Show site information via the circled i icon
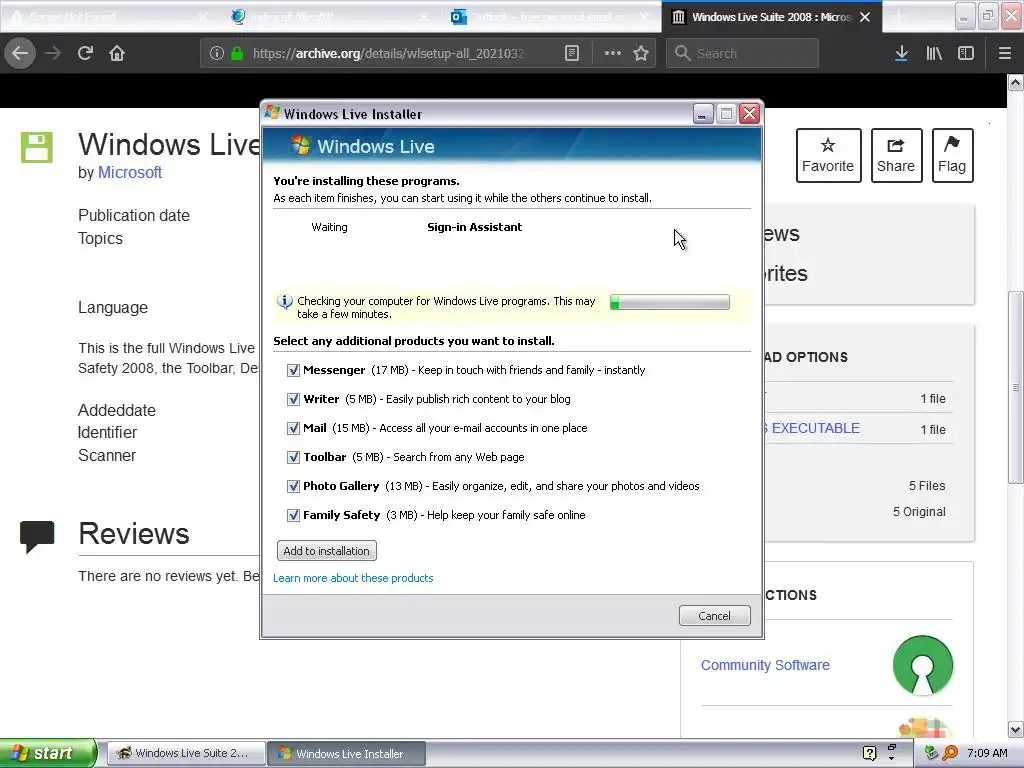Viewport: 1024px width, 768px height. (217, 53)
